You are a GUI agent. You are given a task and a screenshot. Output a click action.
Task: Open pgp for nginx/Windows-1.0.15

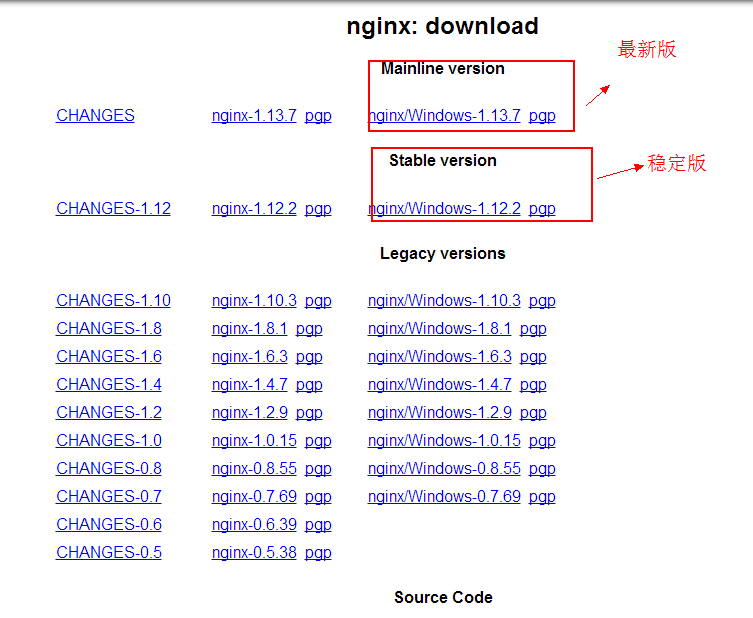point(542,441)
